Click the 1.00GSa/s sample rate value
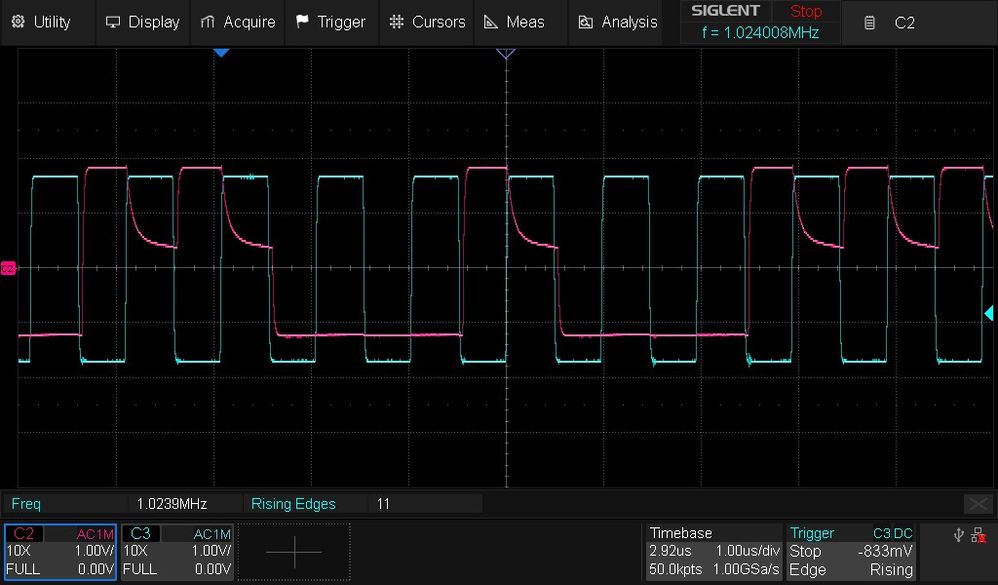The image size is (998, 585). click(x=746, y=570)
